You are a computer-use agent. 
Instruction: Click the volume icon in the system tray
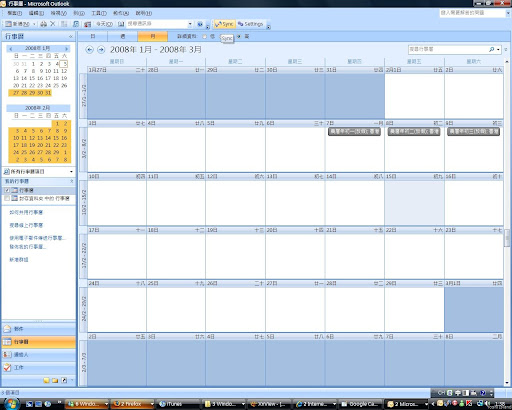coord(488,404)
